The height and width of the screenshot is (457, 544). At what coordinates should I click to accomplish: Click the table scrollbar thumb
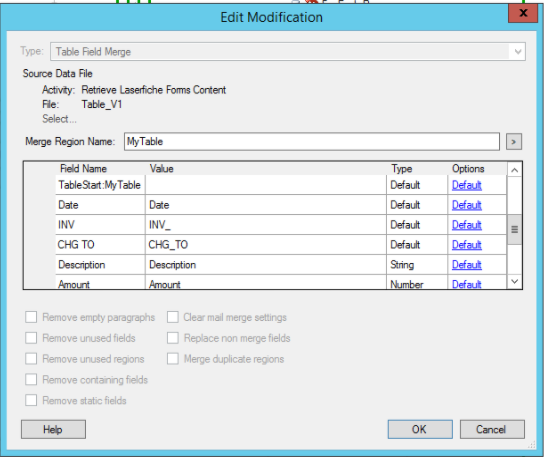pos(515,229)
